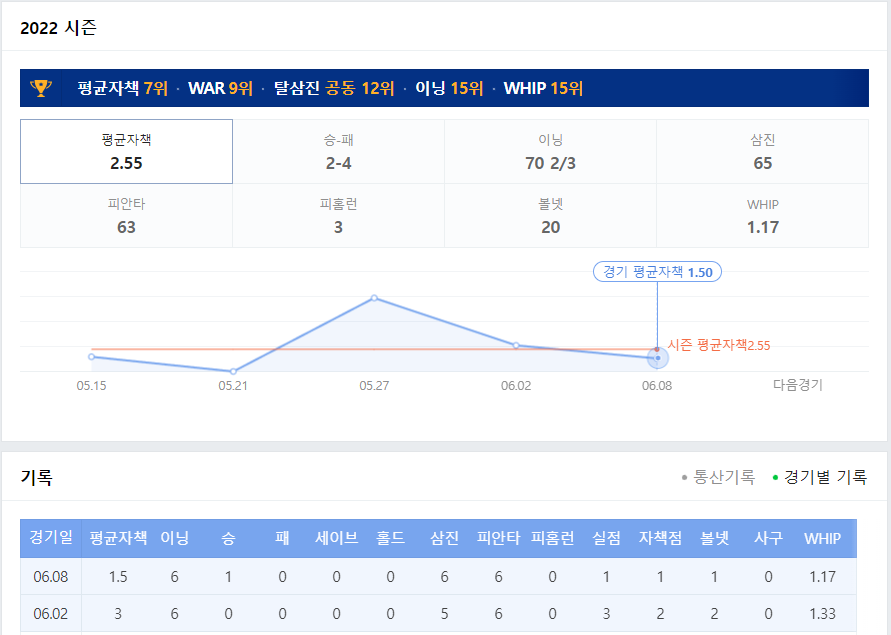Select the 평균자책 stat card
The image size is (891, 635).
pos(126,151)
